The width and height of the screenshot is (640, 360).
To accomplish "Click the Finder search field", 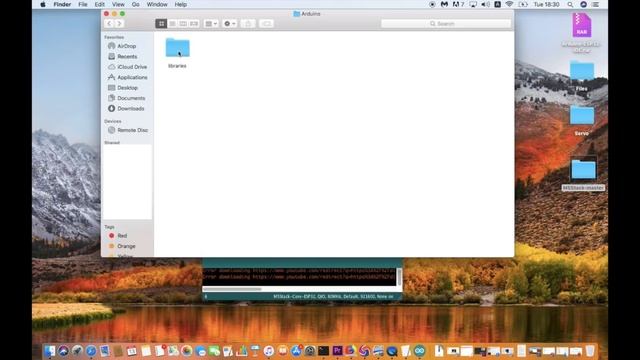I will click(446, 24).
